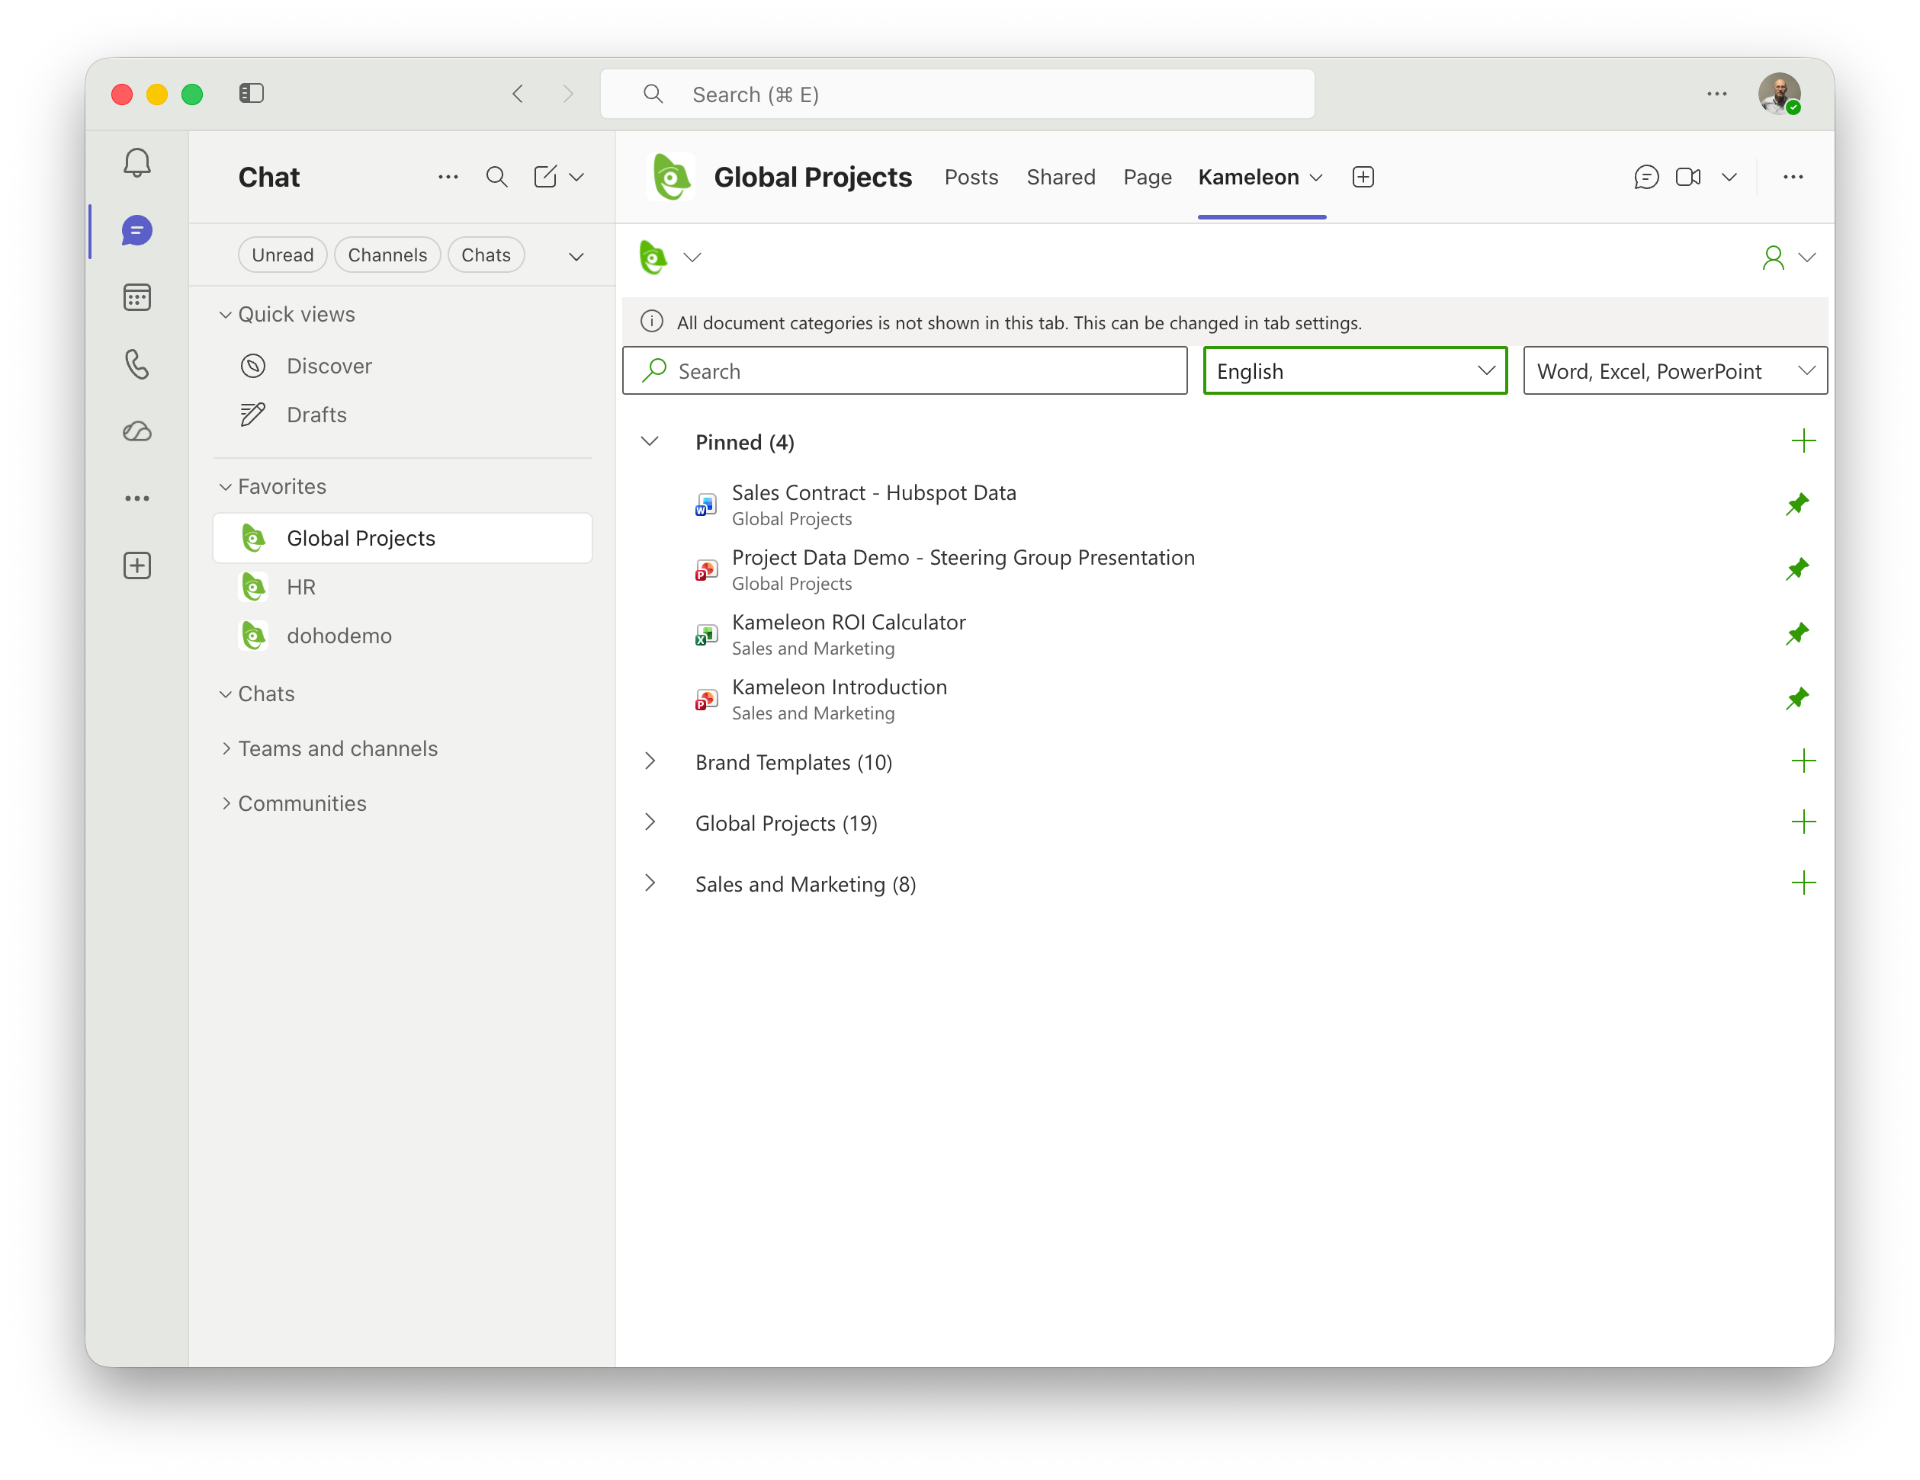Open the Kameleon logo dropdown menu

(670, 258)
